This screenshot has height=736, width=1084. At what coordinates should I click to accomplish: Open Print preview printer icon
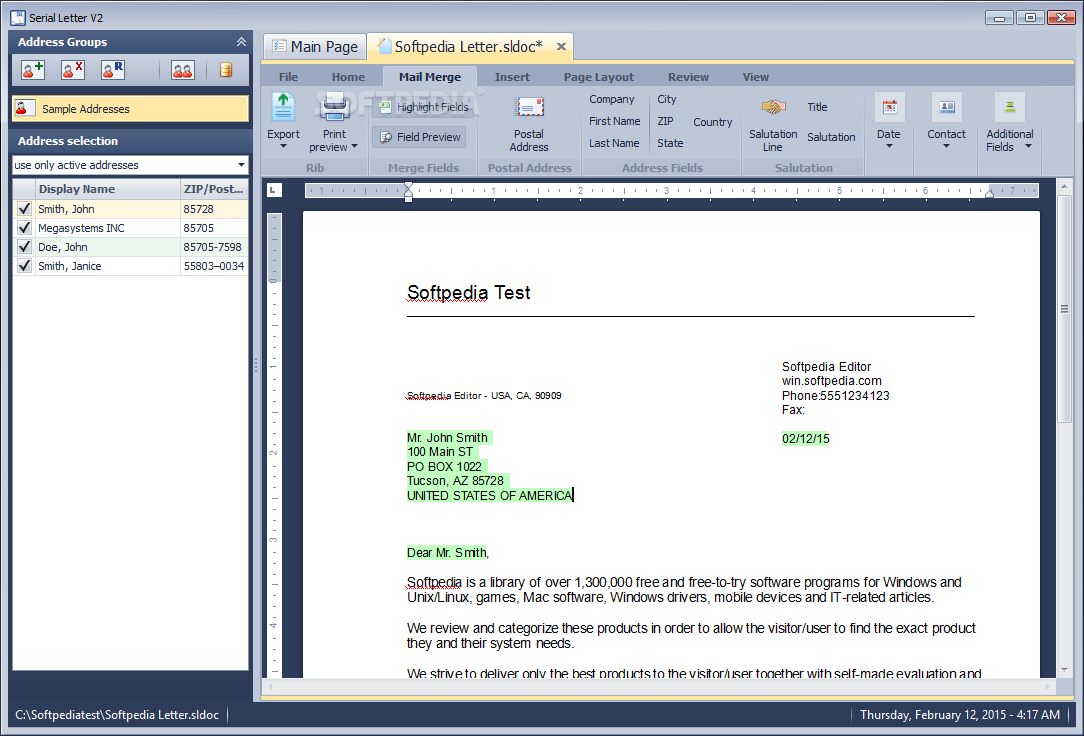click(x=335, y=107)
